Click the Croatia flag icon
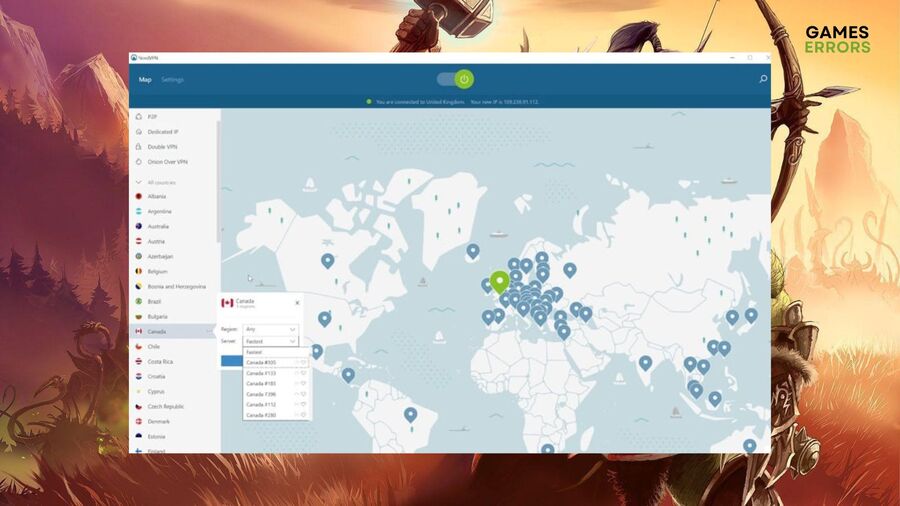Image resolution: width=900 pixels, height=506 pixels. pyautogui.click(x=138, y=376)
